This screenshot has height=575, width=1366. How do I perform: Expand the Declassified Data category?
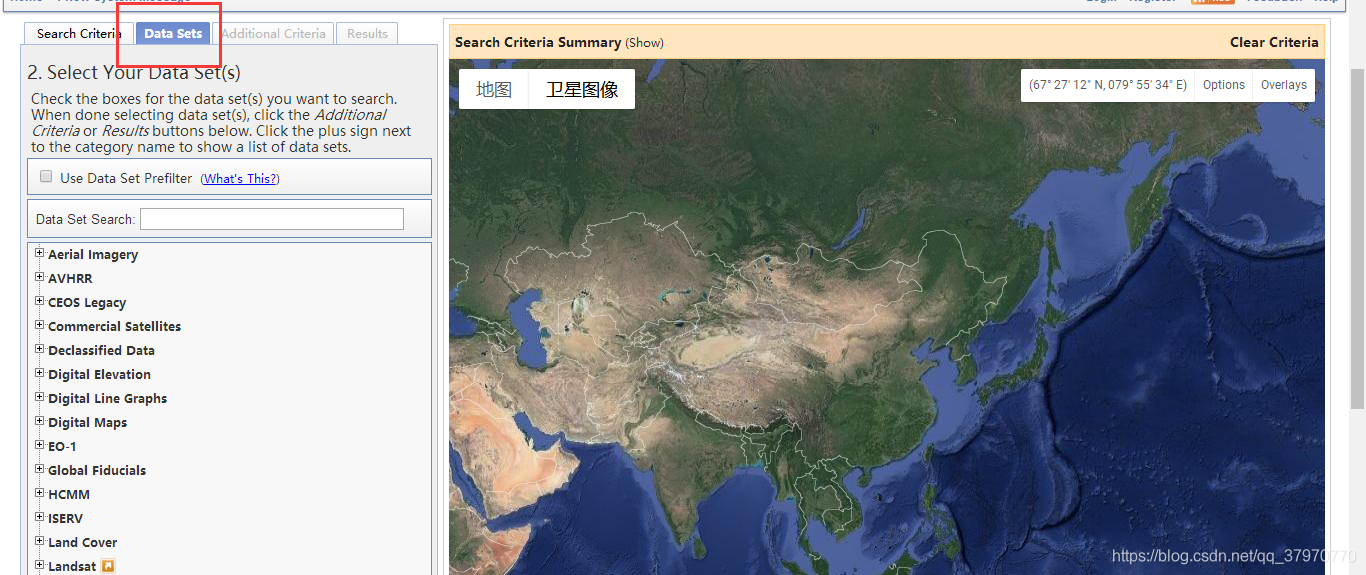[40, 349]
